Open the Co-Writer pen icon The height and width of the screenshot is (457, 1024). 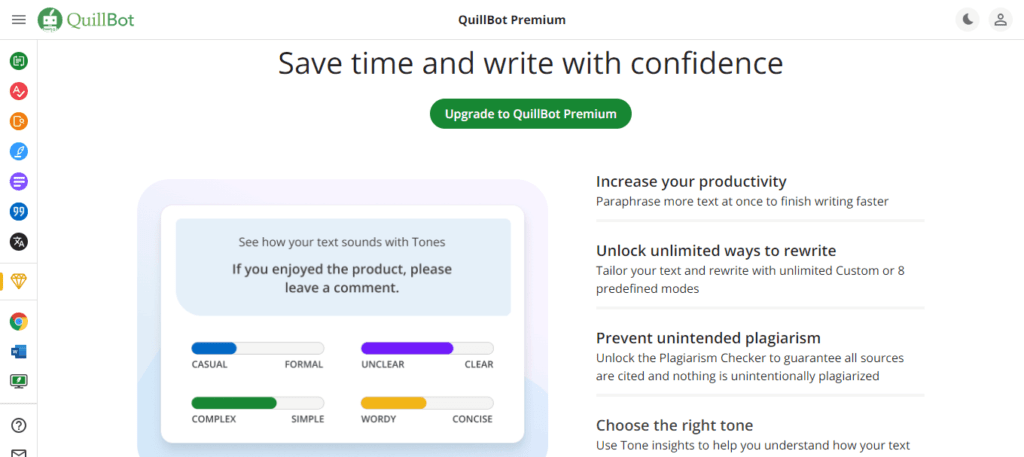(x=18, y=151)
